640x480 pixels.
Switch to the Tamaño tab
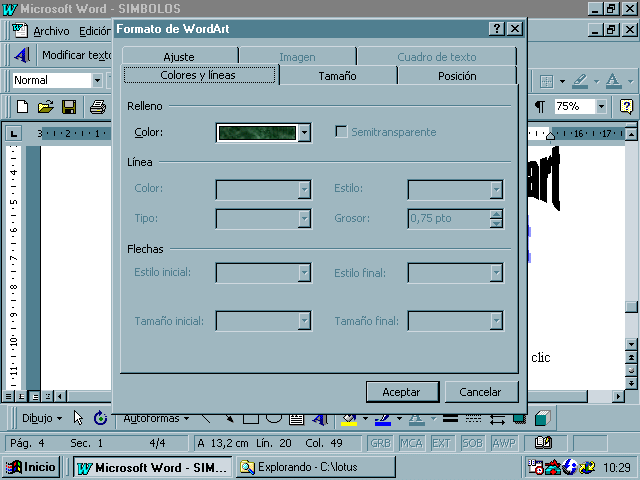(338, 76)
